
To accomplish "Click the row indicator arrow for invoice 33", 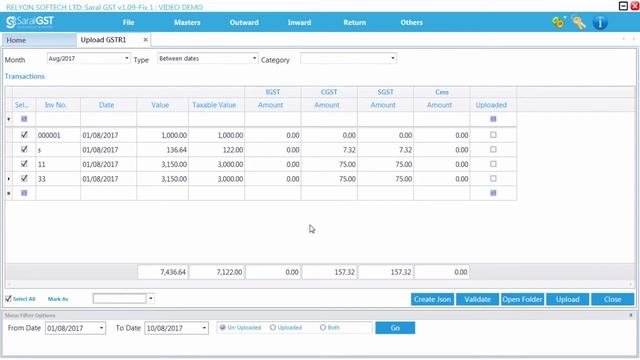I will [9, 179].
